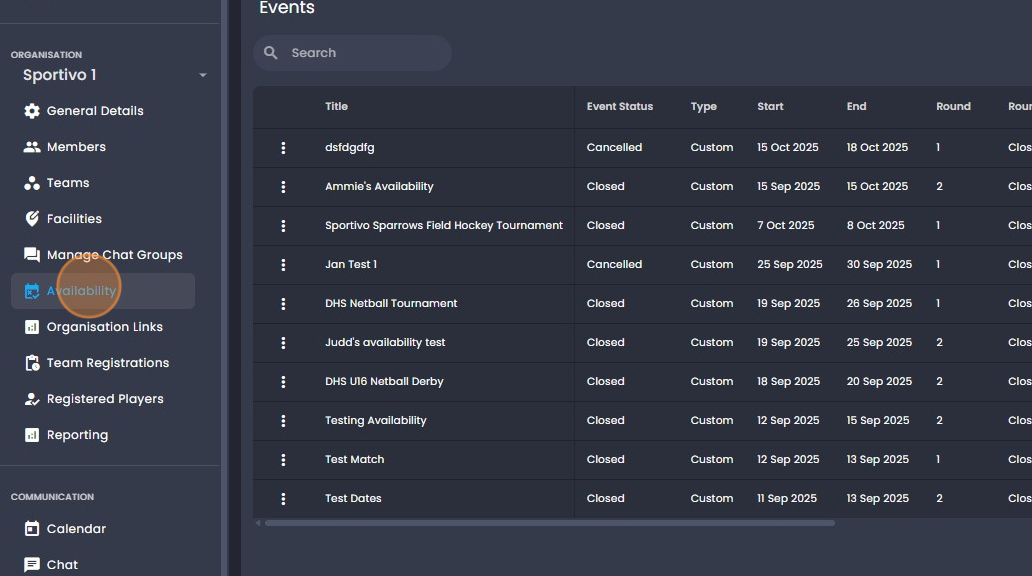This screenshot has height=576, width=1032.
Task: Sort events by Title column header
Action: coord(337,107)
